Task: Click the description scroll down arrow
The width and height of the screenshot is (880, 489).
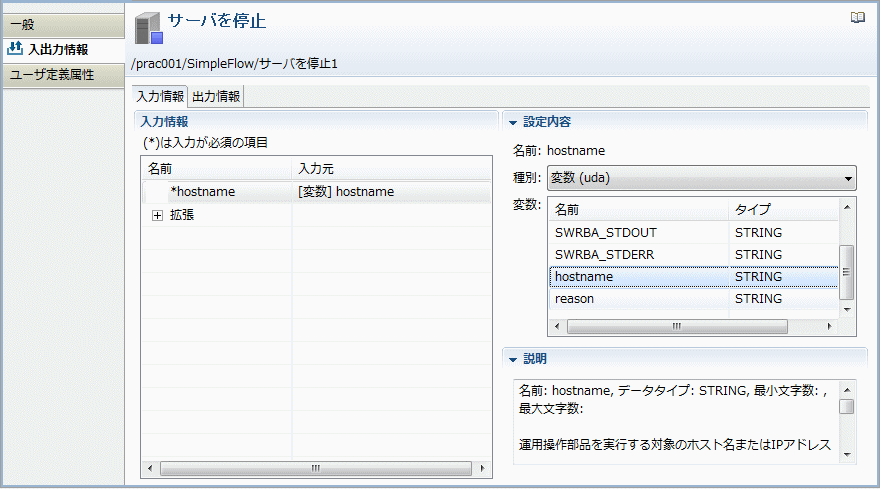Action: (847, 455)
